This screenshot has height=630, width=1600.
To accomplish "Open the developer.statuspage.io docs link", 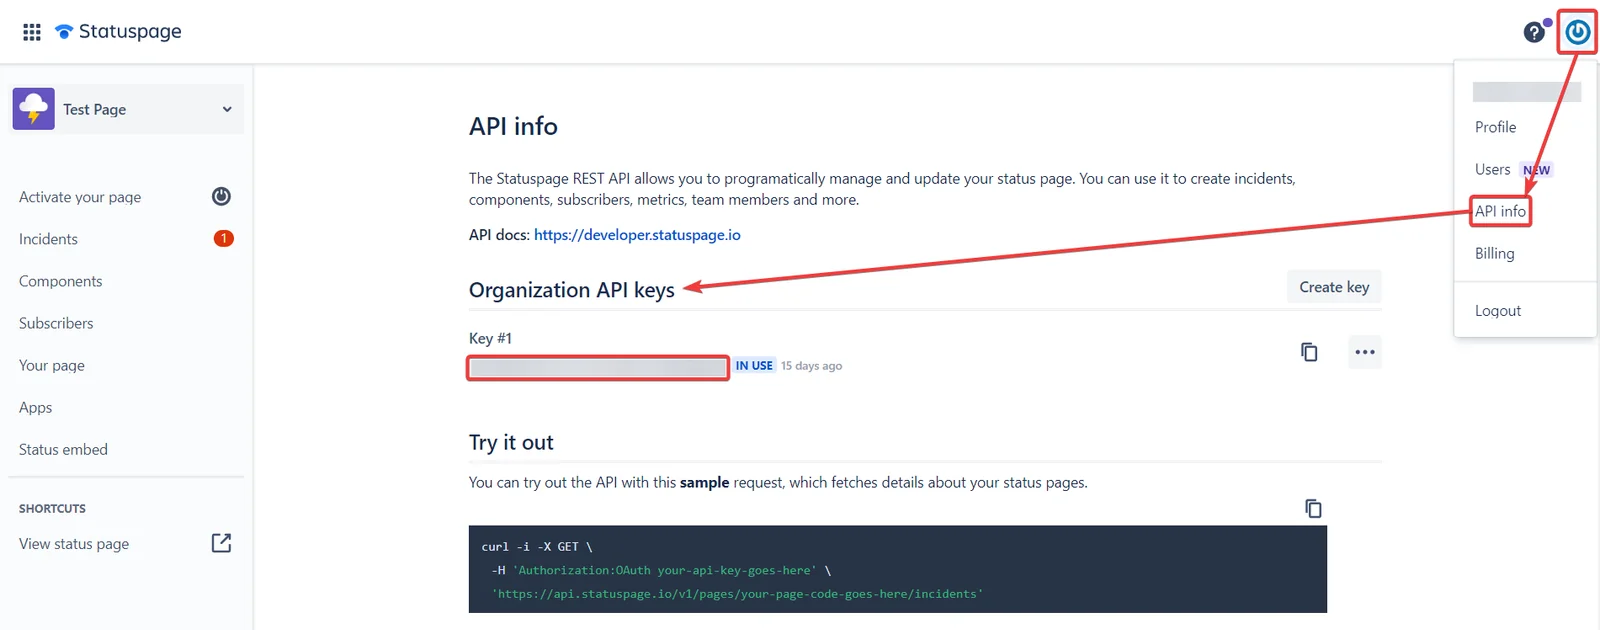I will (x=637, y=235).
